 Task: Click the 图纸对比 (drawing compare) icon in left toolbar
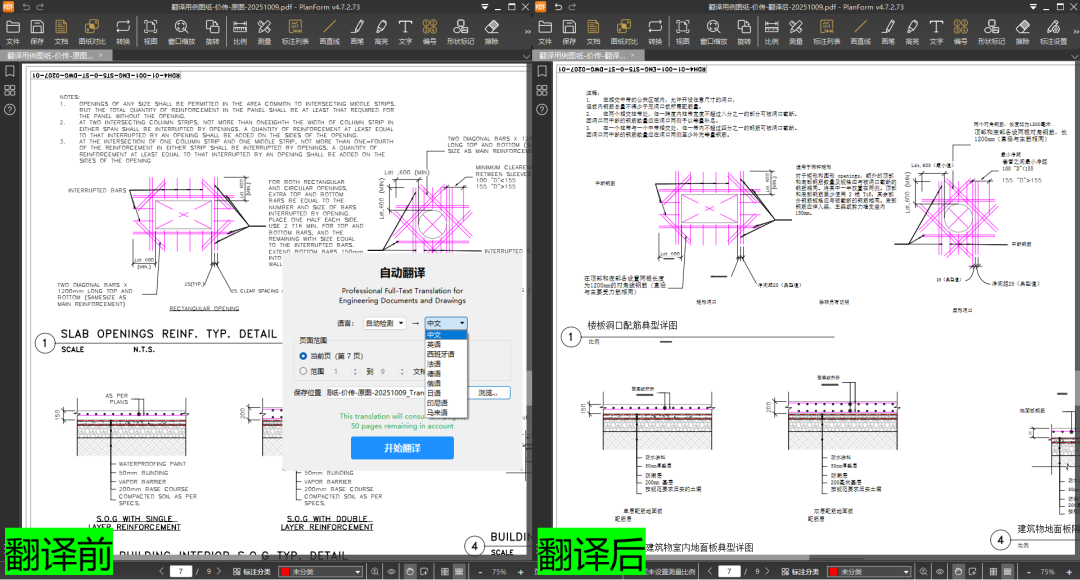click(x=90, y=31)
